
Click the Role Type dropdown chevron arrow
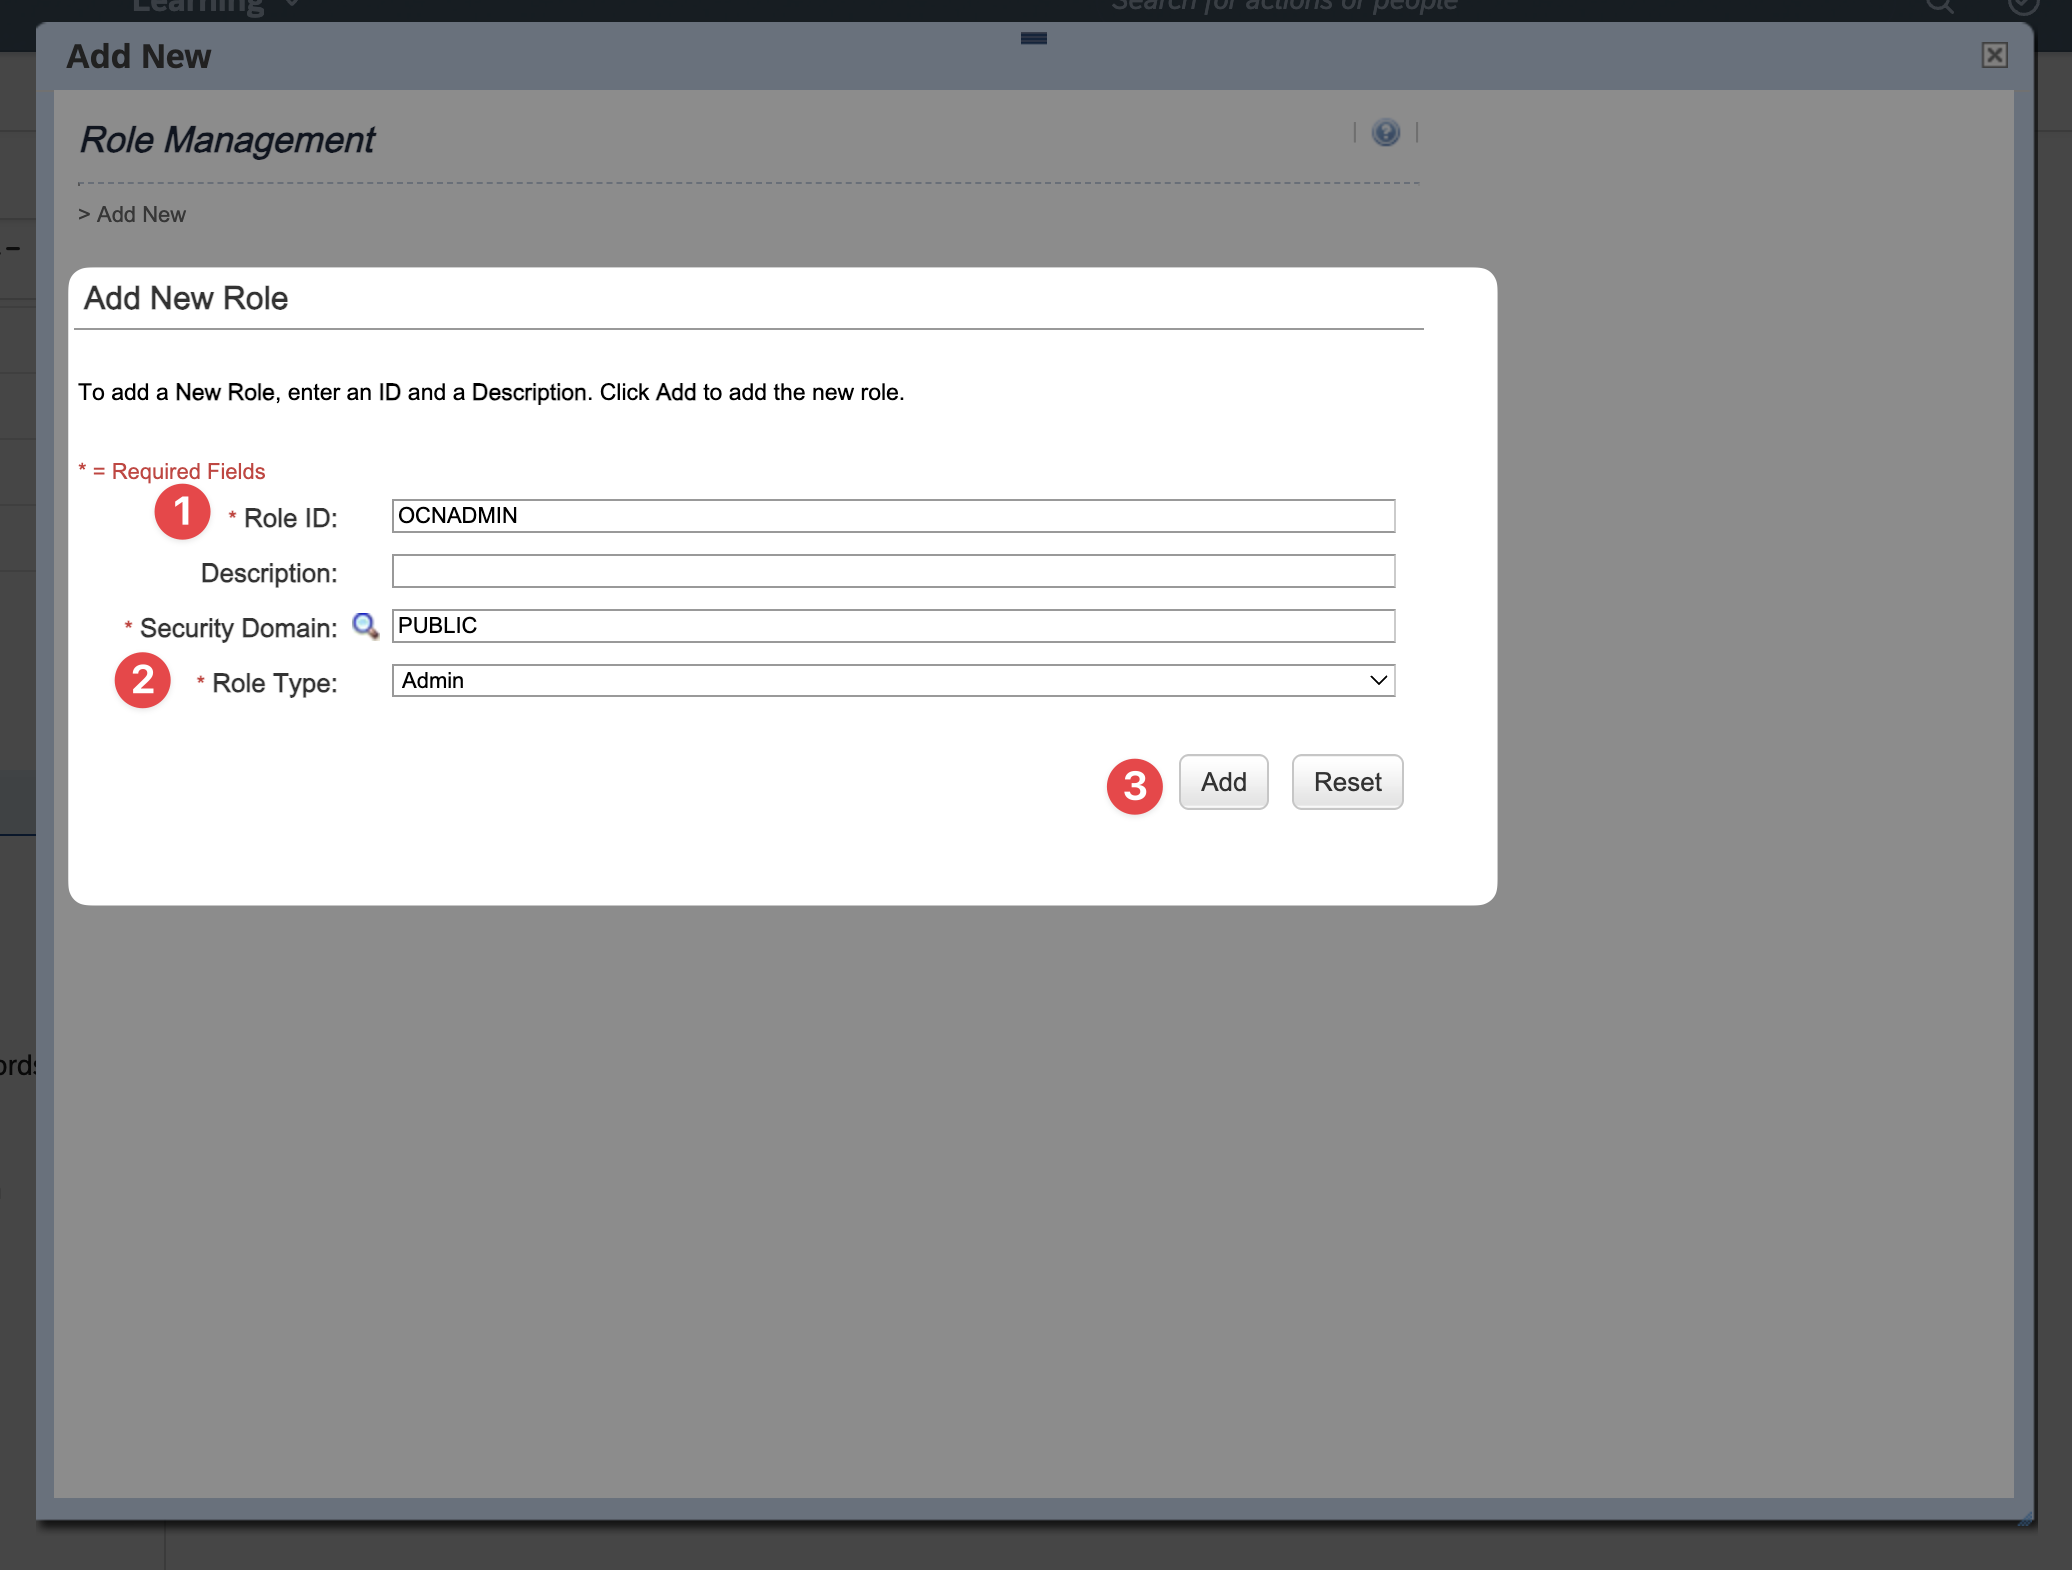click(x=1378, y=681)
